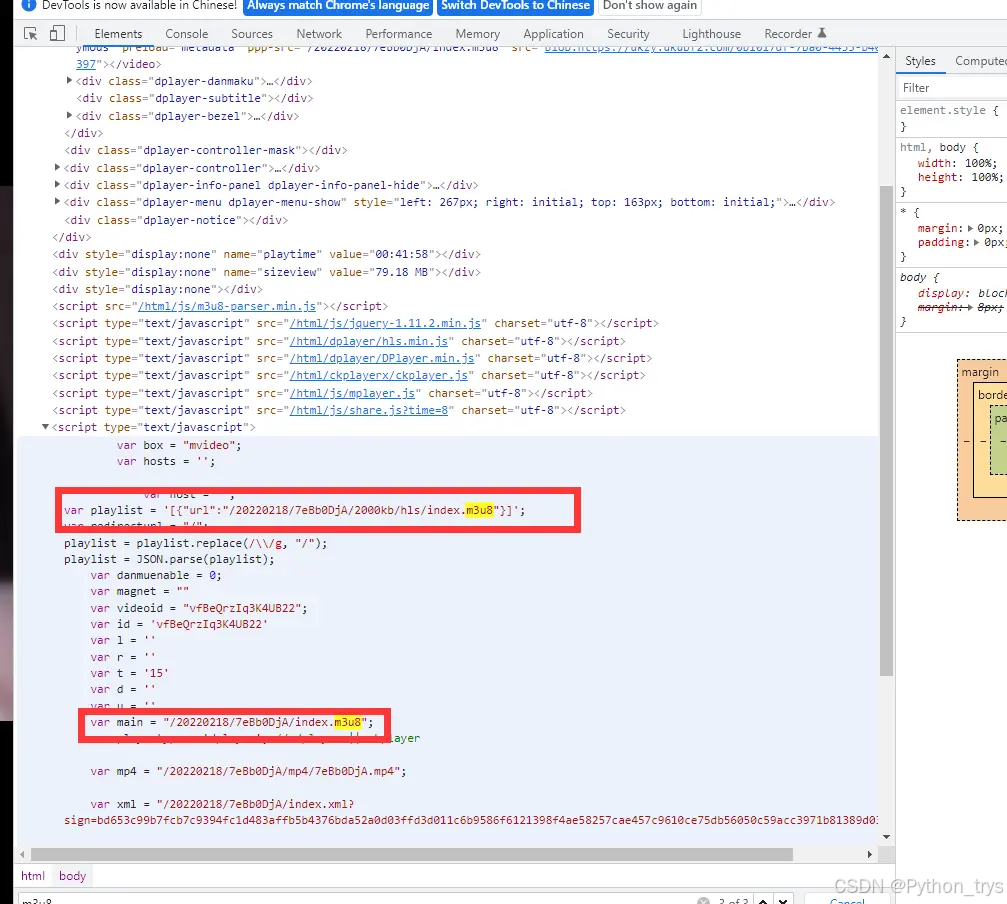Click the vertical scrollbar of the Elements panel

(886, 430)
